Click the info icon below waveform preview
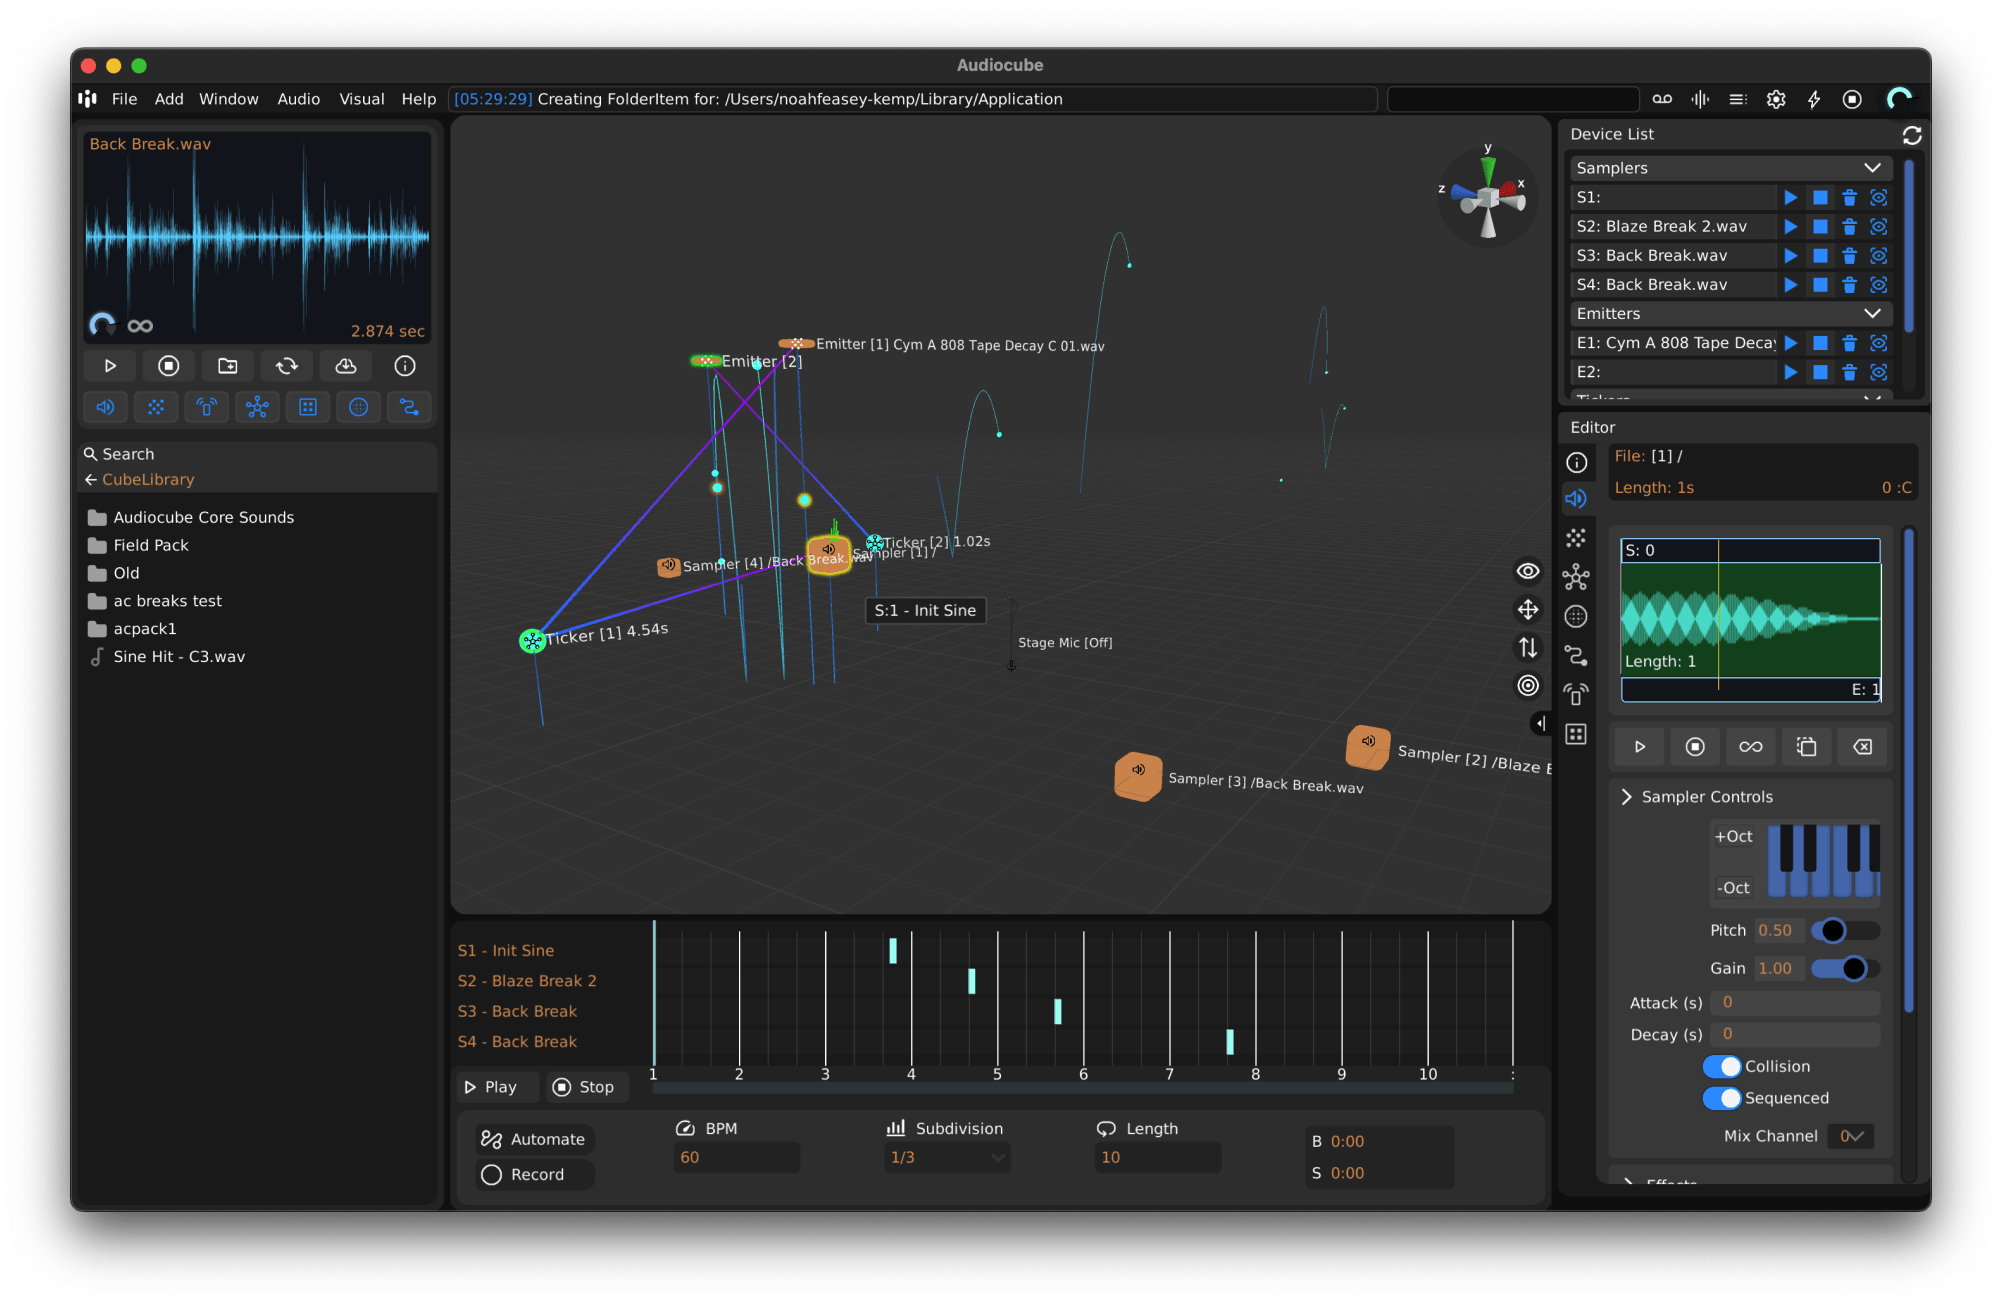Viewport: 2002px width, 1305px height. (x=405, y=366)
